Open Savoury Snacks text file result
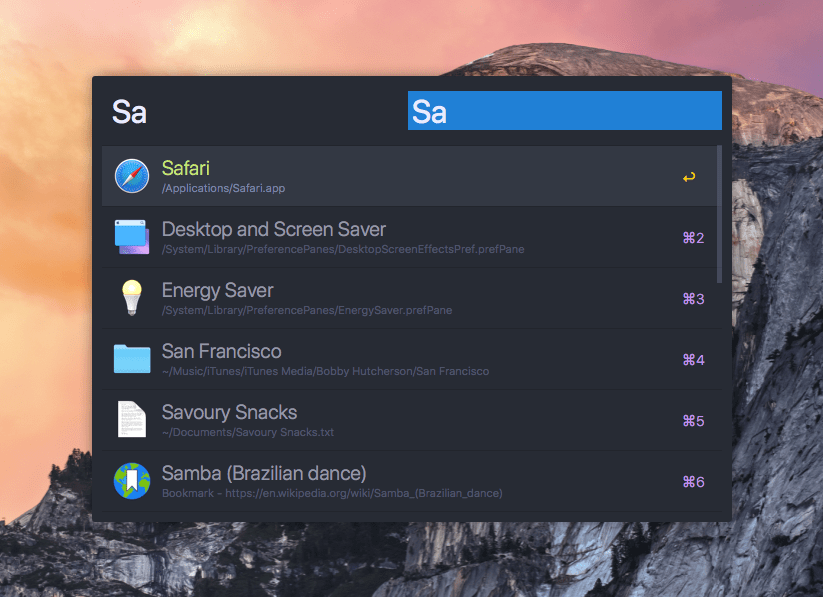The width and height of the screenshot is (823, 597). click(229, 412)
